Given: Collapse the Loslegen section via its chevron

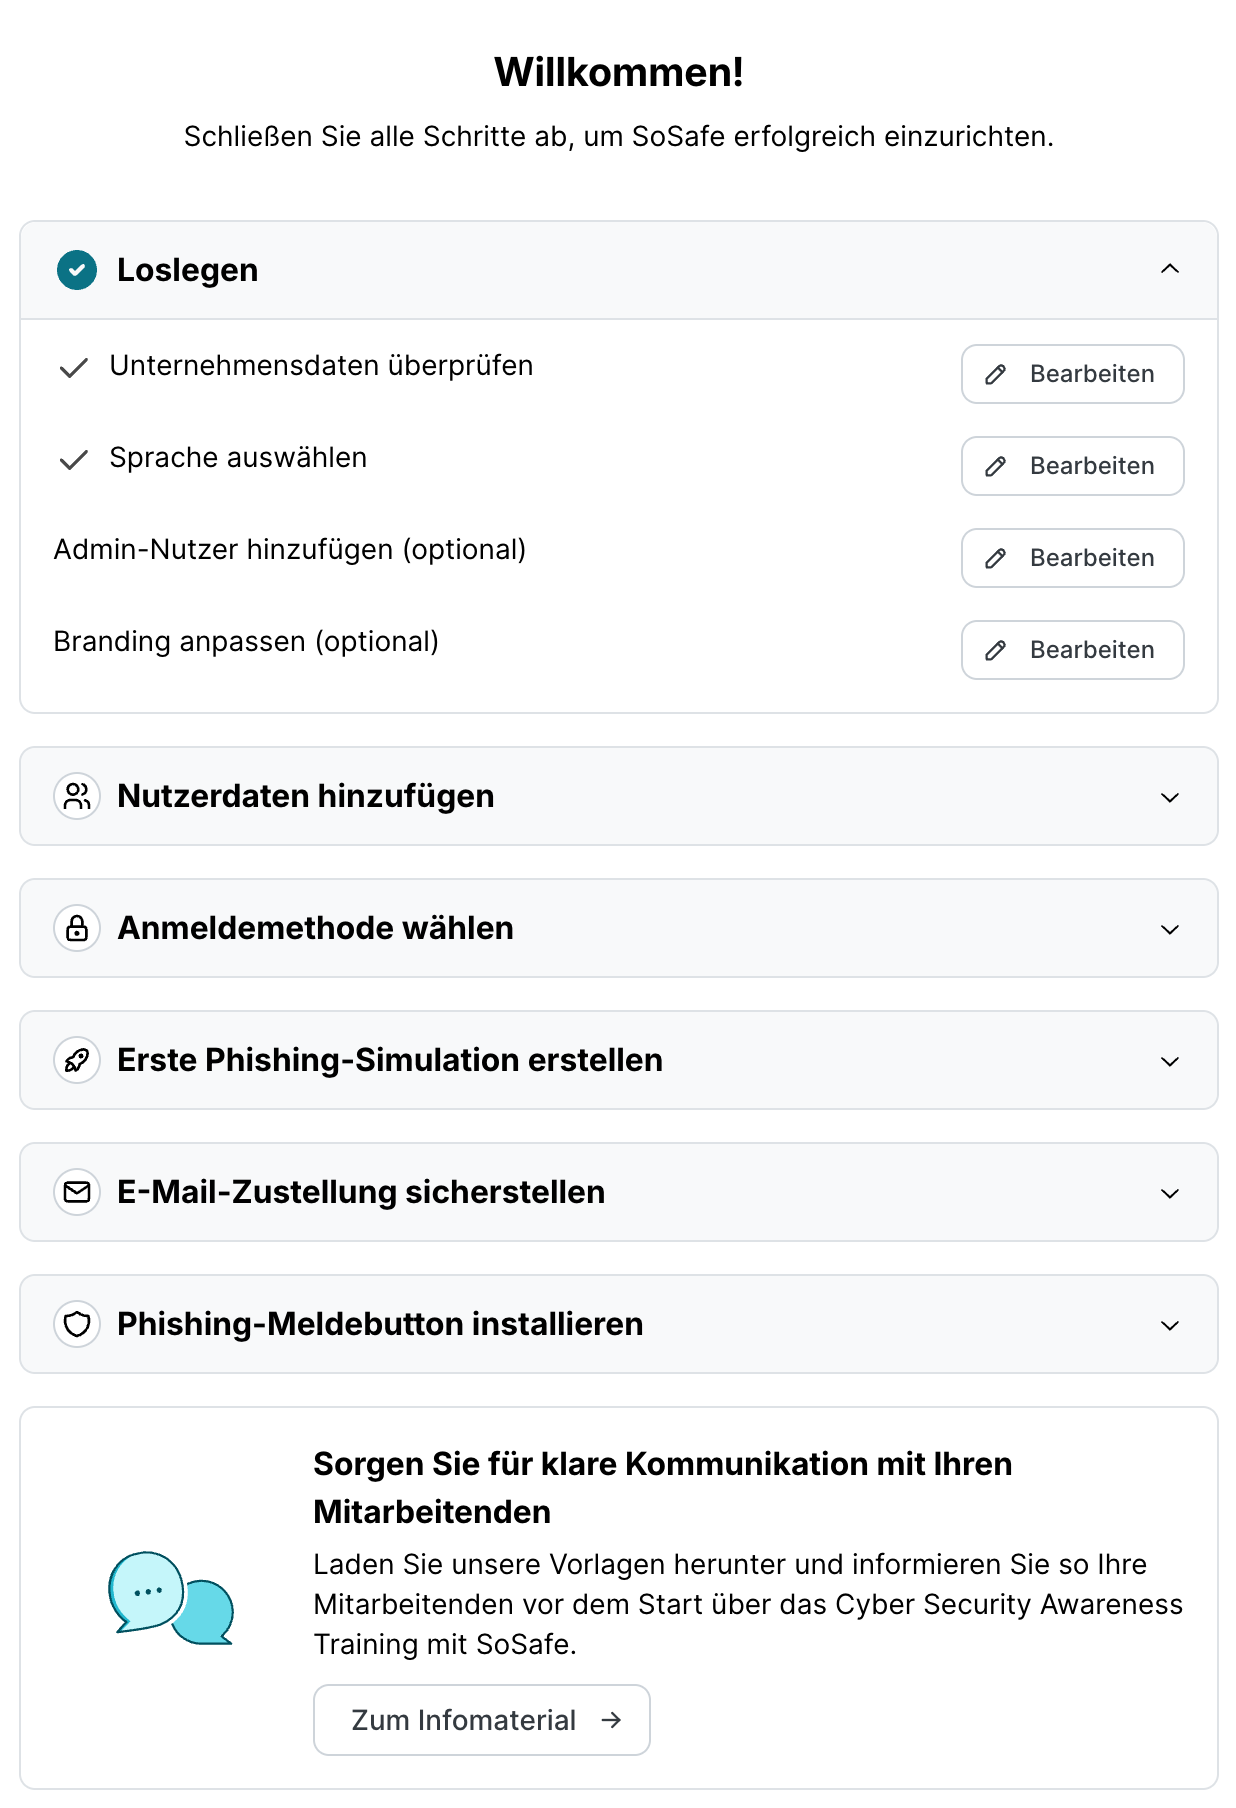Looking at the screenshot, I should pyautogui.click(x=1168, y=270).
